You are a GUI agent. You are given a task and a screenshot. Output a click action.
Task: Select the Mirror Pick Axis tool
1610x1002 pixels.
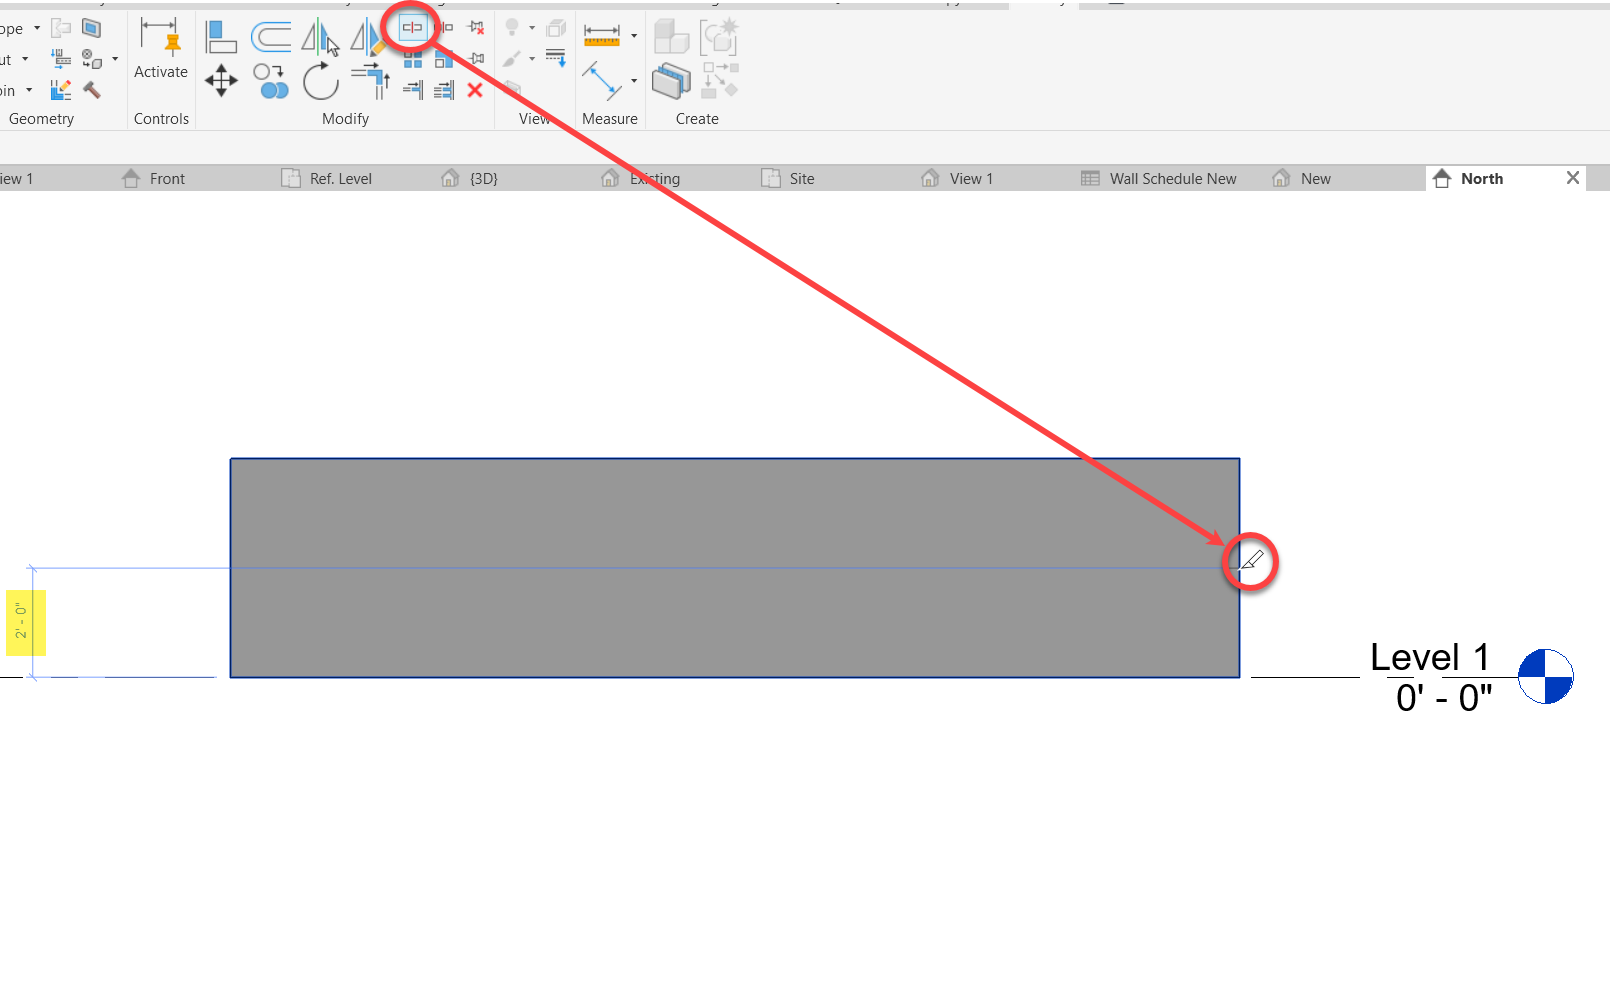(318, 36)
